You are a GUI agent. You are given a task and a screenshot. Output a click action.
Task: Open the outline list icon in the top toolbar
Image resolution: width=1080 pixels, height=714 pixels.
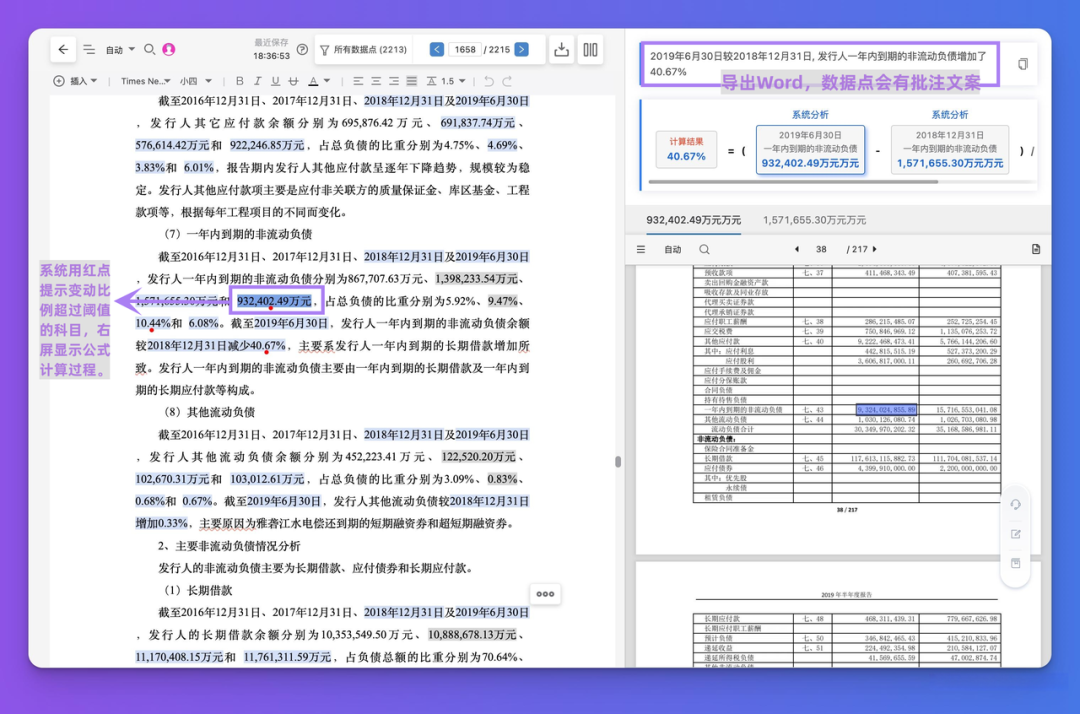click(89, 50)
